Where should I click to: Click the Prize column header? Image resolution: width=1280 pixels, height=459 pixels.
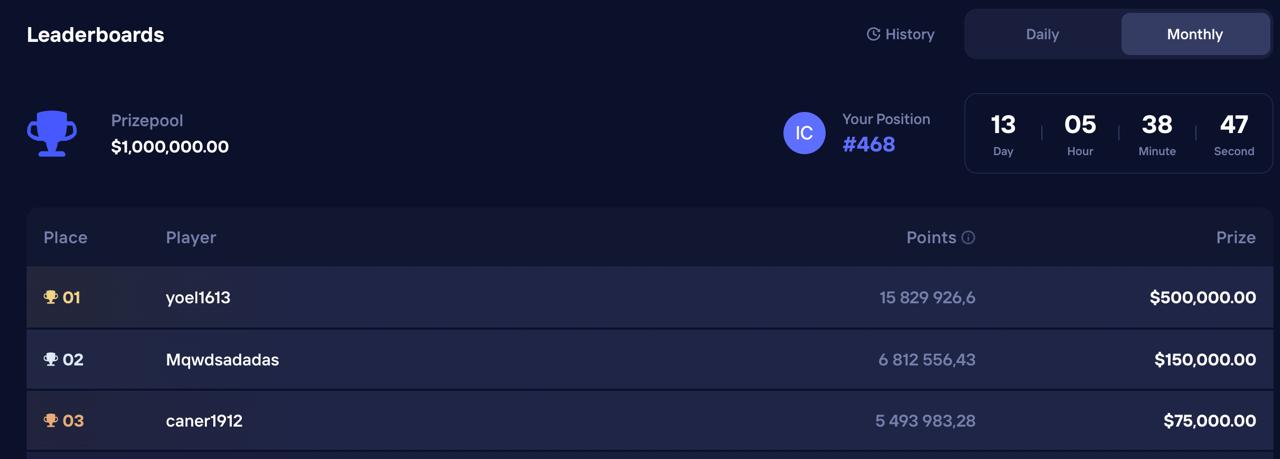(1235, 238)
